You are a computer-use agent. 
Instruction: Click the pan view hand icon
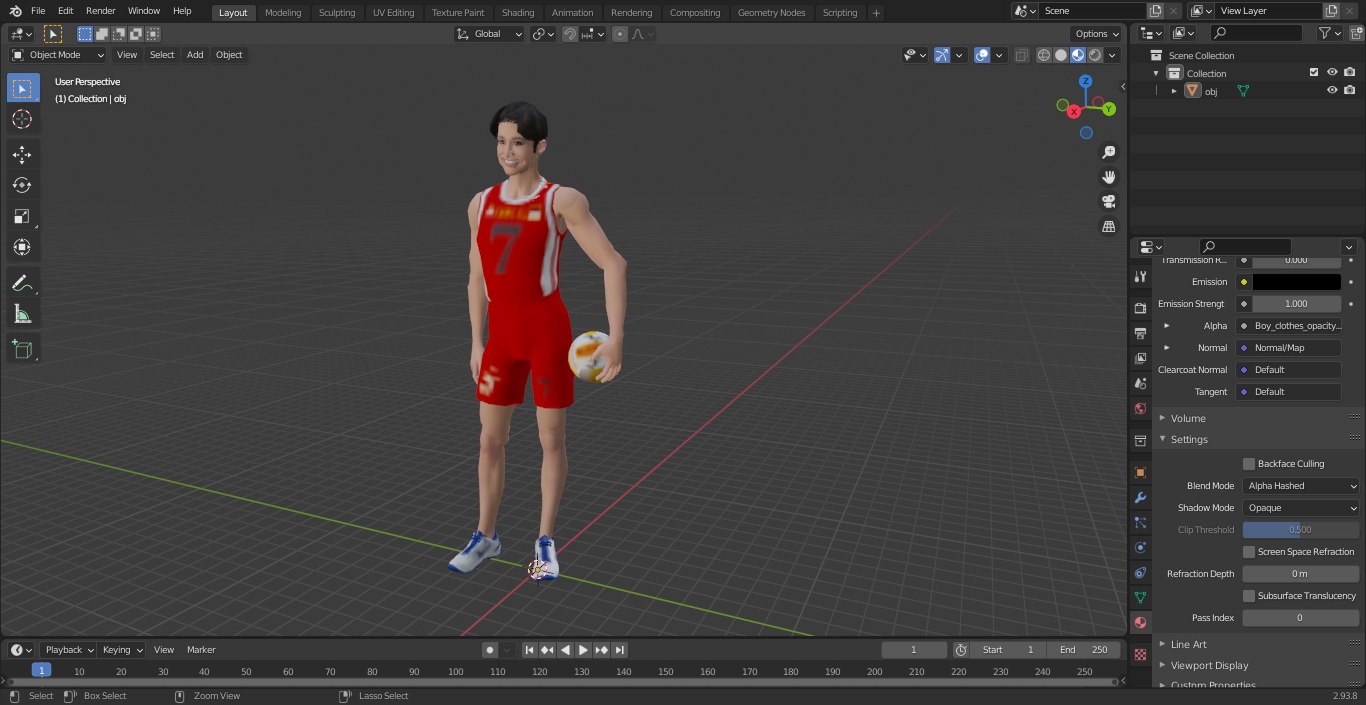point(1108,177)
